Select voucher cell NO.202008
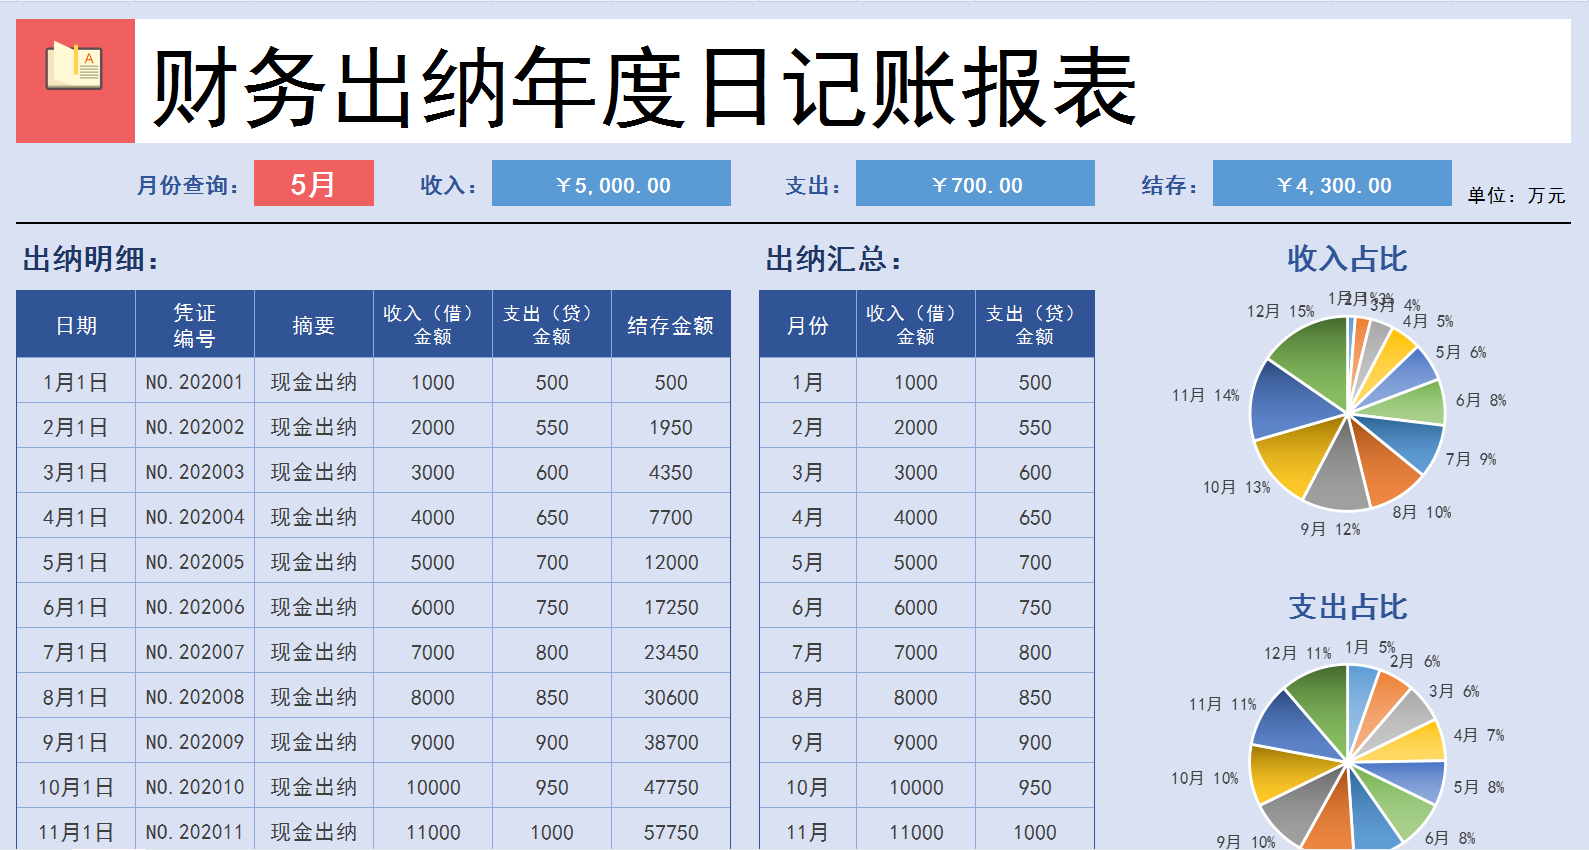The width and height of the screenshot is (1589, 850). [x=195, y=697]
